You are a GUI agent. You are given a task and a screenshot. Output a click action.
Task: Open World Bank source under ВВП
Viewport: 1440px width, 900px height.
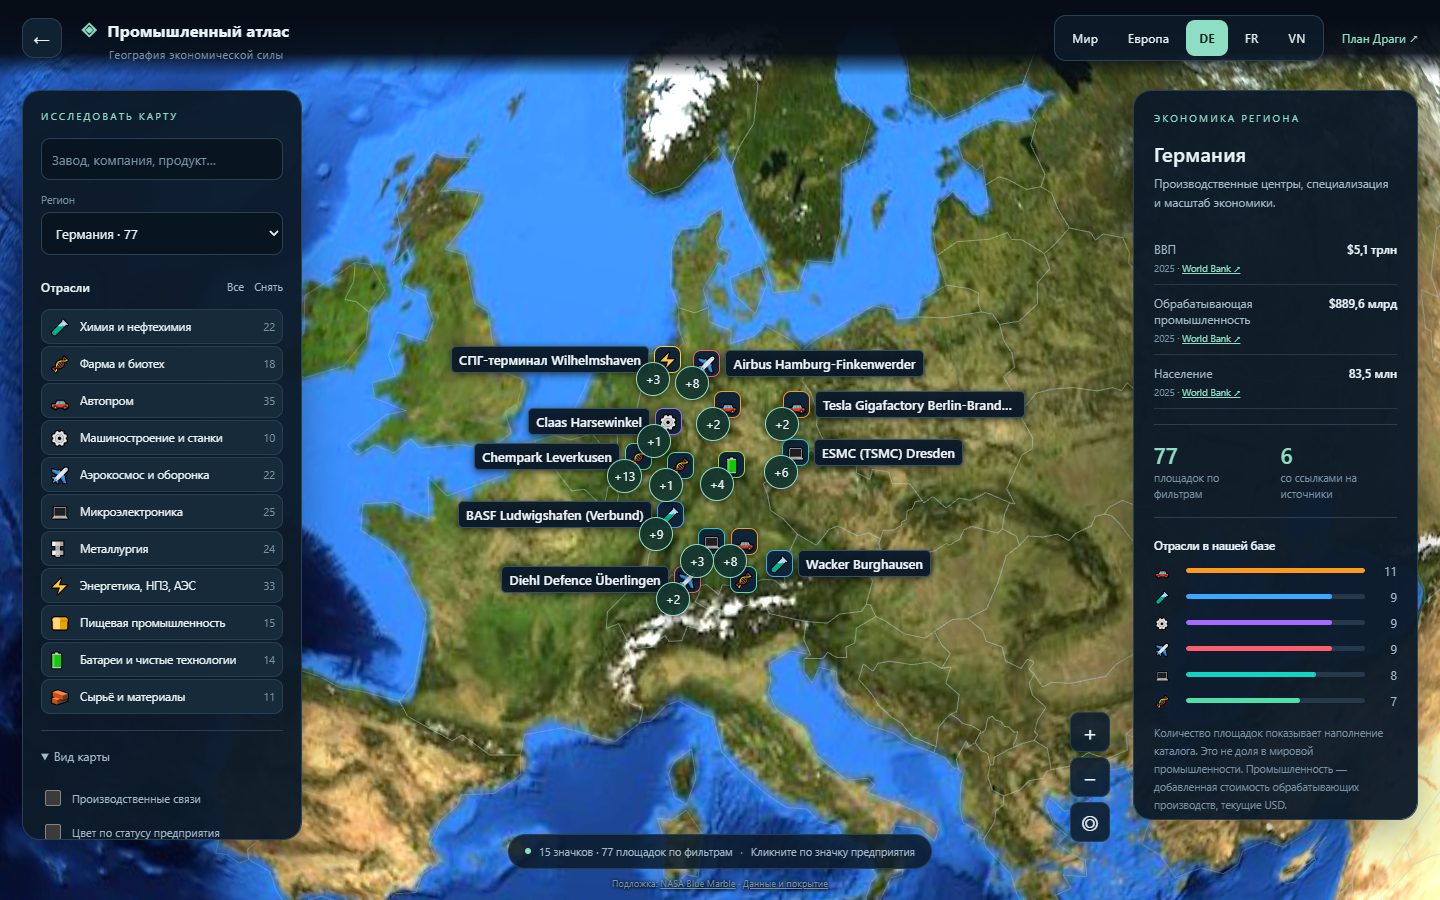pyautogui.click(x=1211, y=269)
